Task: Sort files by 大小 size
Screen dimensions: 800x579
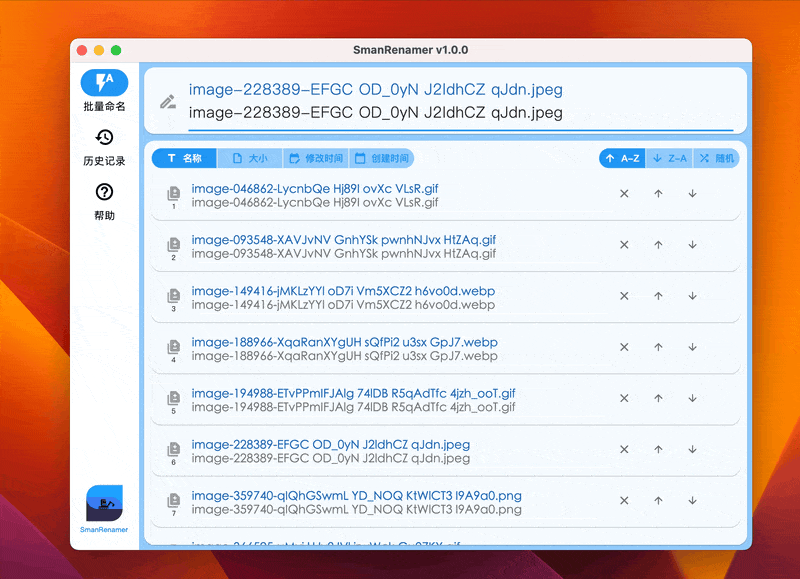Action: click(x=249, y=158)
